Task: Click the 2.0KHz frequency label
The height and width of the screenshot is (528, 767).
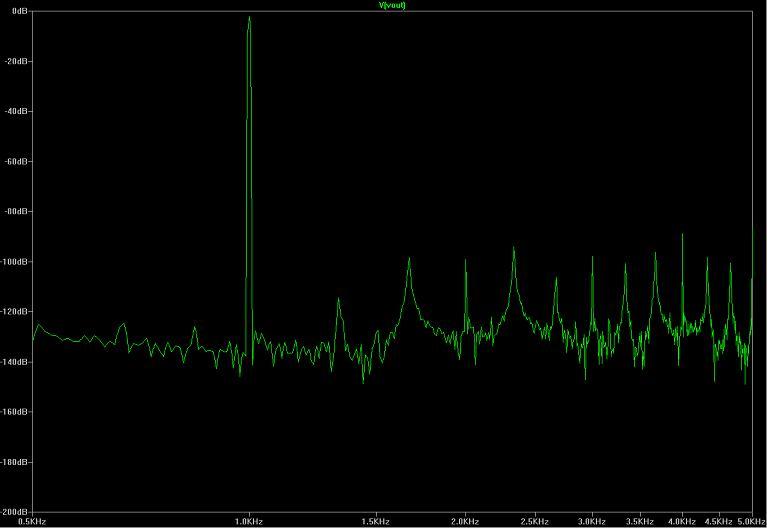Action: pos(465,522)
